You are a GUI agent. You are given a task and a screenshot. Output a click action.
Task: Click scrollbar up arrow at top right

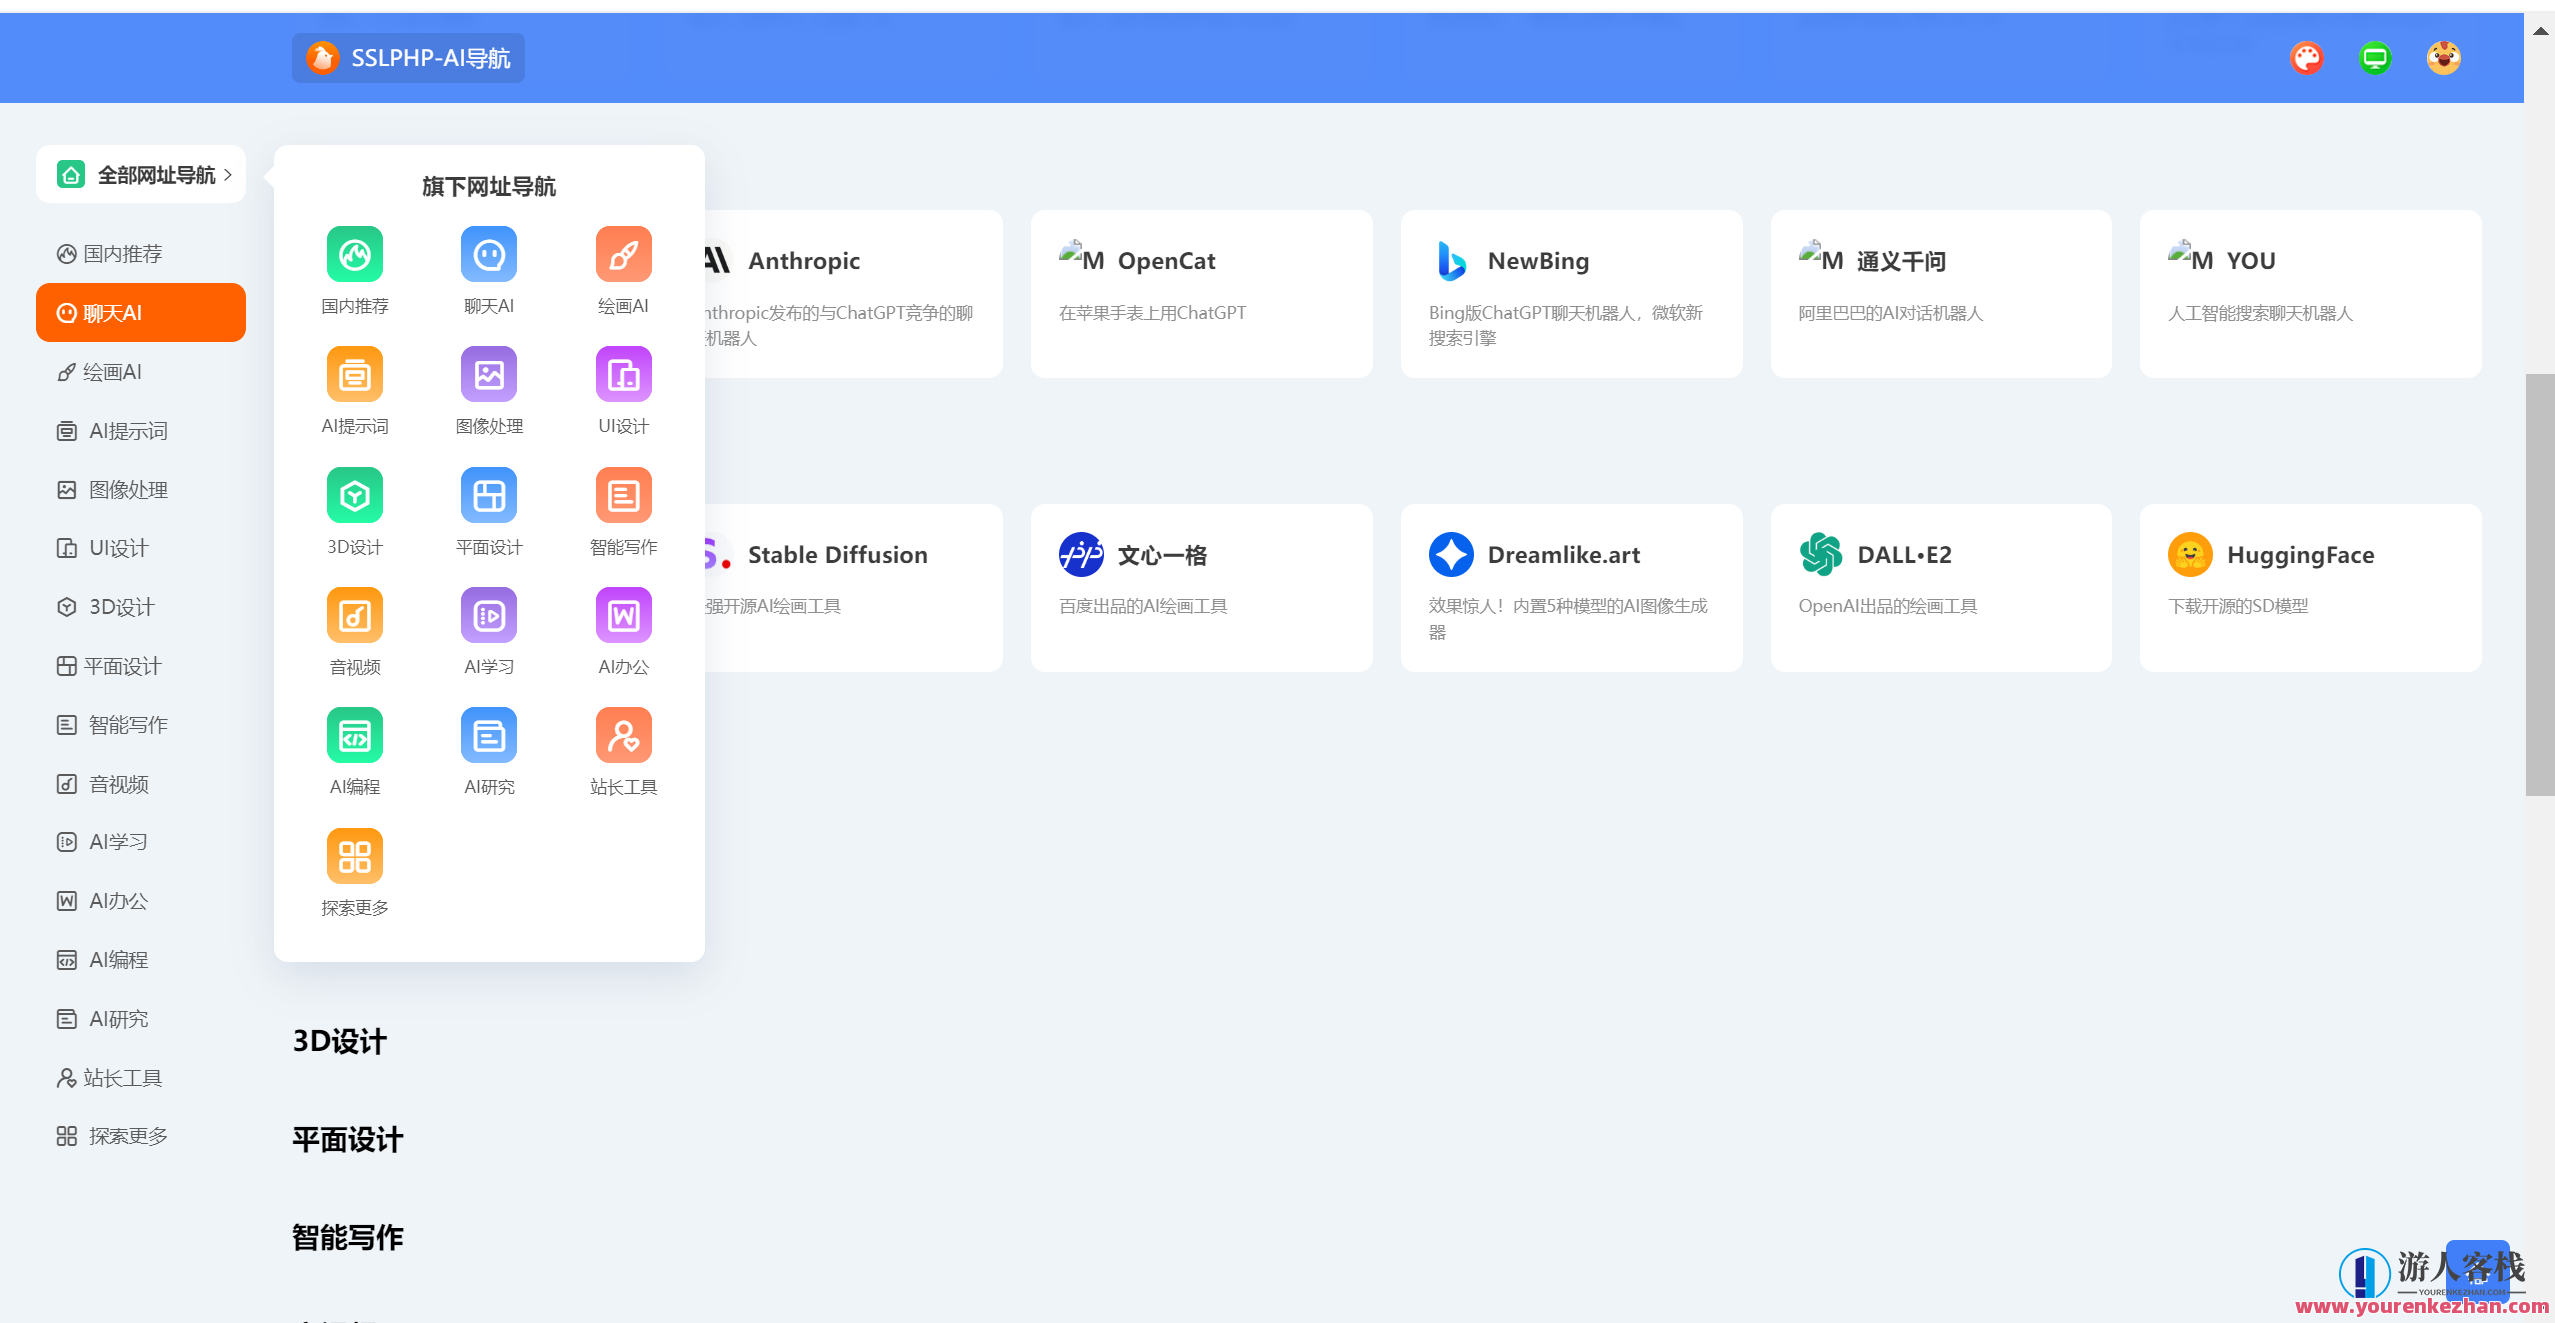[x=2540, y=30]
